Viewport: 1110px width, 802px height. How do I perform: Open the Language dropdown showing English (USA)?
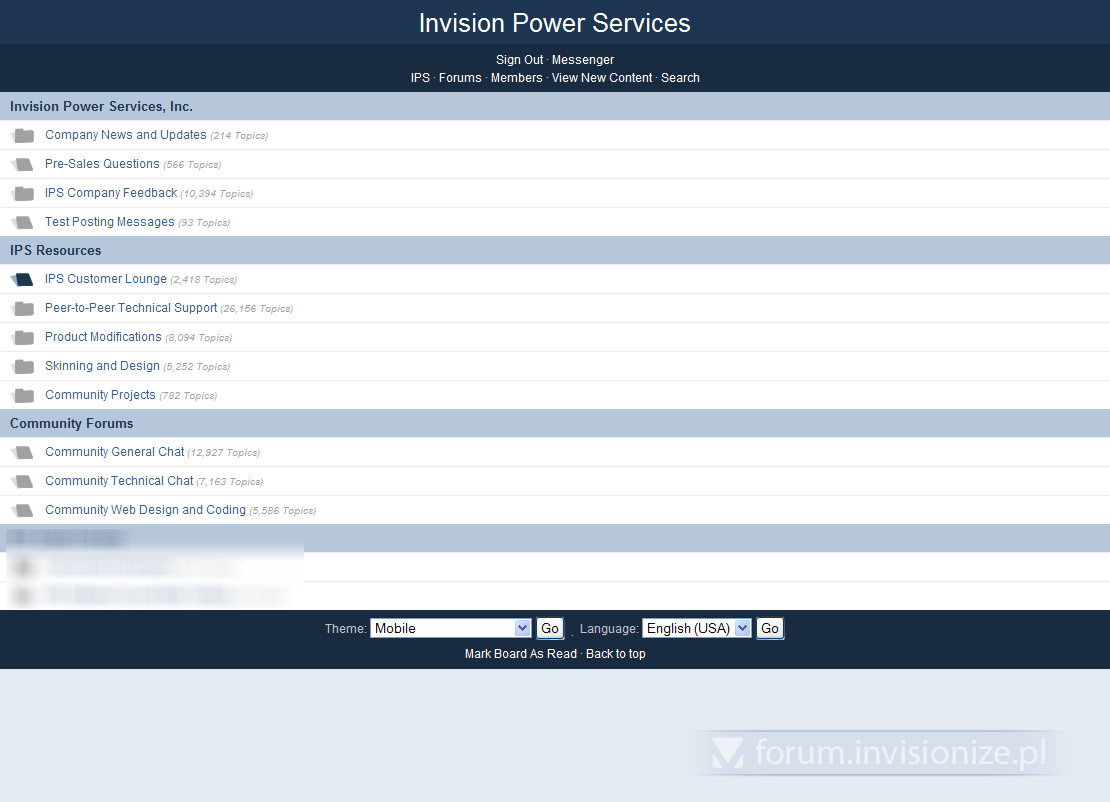pos(696,628)
